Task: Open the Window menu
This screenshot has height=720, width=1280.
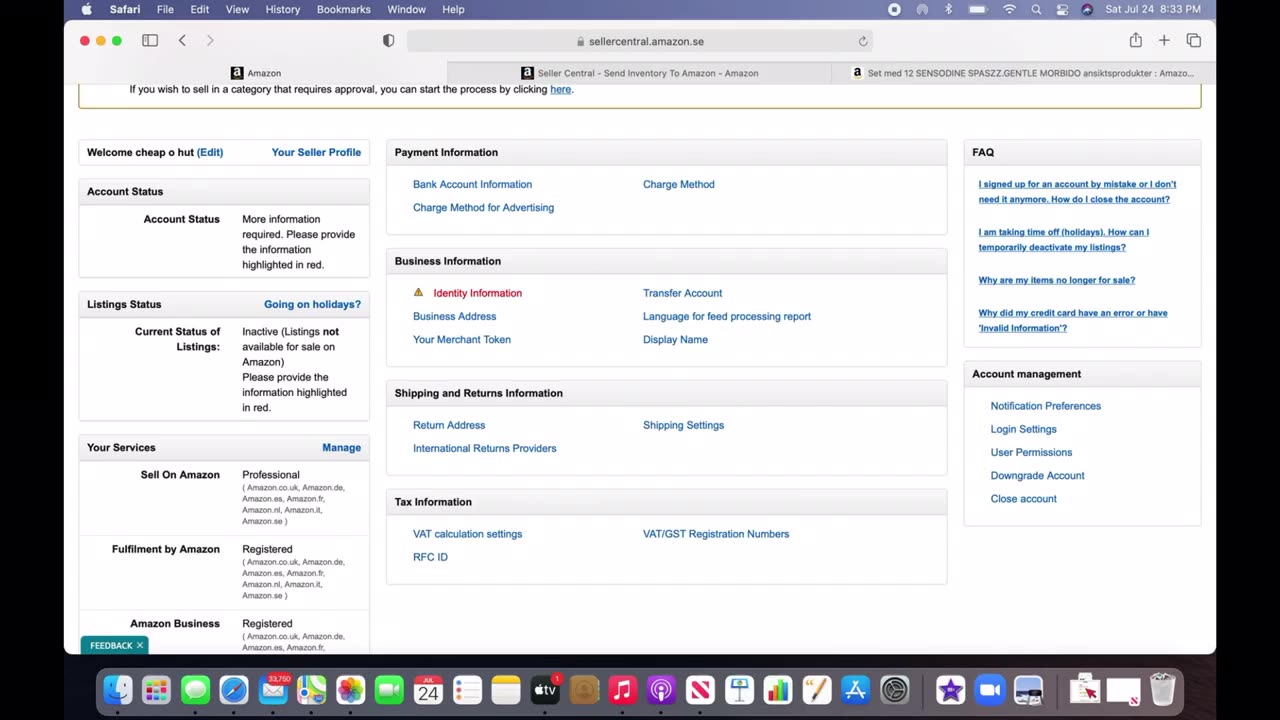Action: click(406, 9)
